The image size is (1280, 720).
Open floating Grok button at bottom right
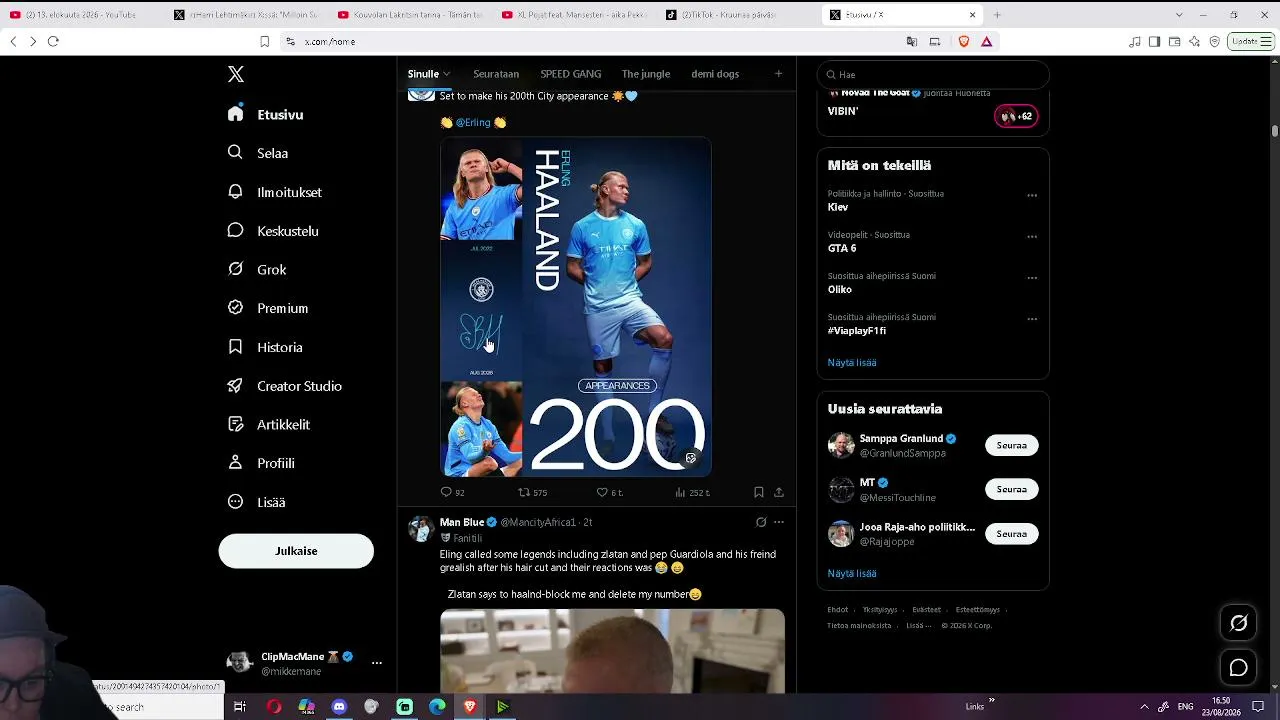click(x=1239, y=623)
